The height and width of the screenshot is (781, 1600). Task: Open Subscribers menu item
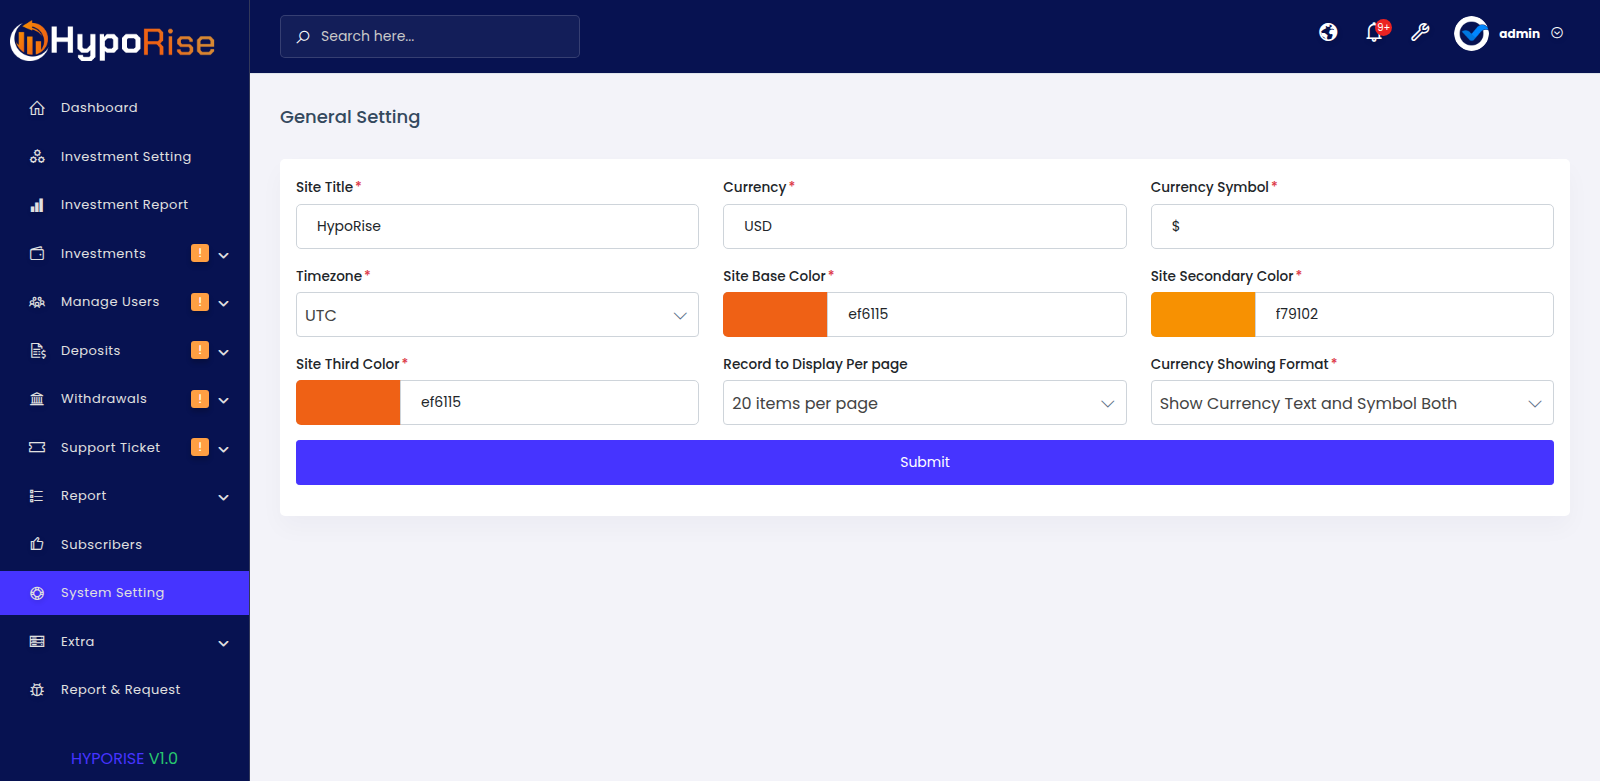(124, 545)
